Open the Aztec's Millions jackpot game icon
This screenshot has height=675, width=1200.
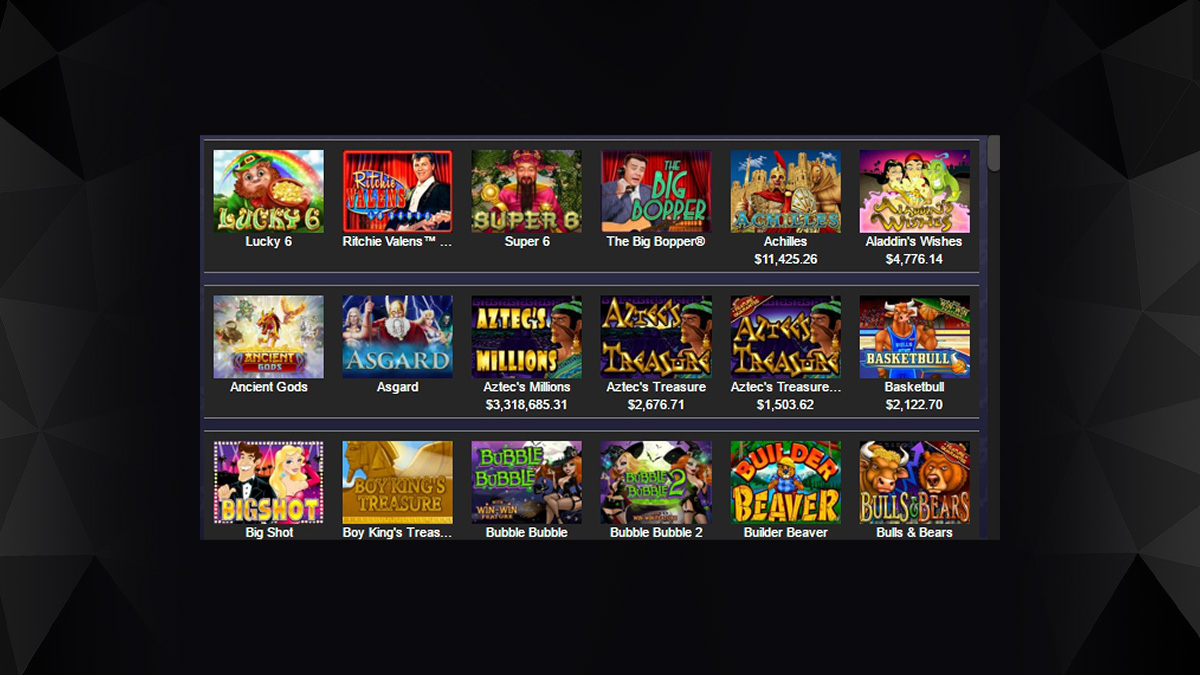click(527, 337)
